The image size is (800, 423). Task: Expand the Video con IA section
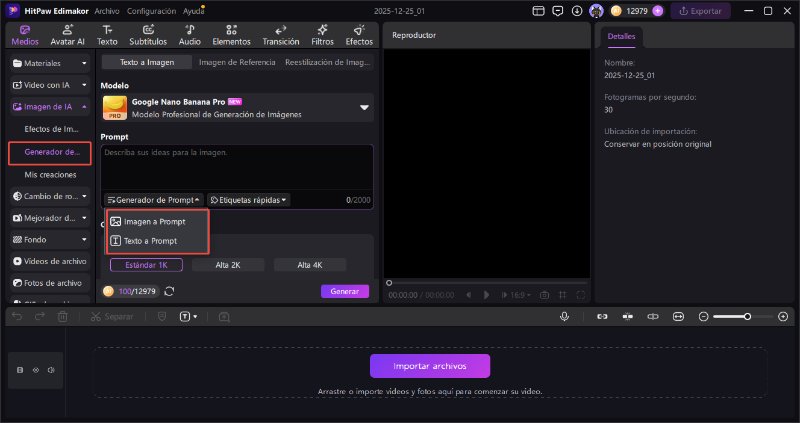click(49, 85)
